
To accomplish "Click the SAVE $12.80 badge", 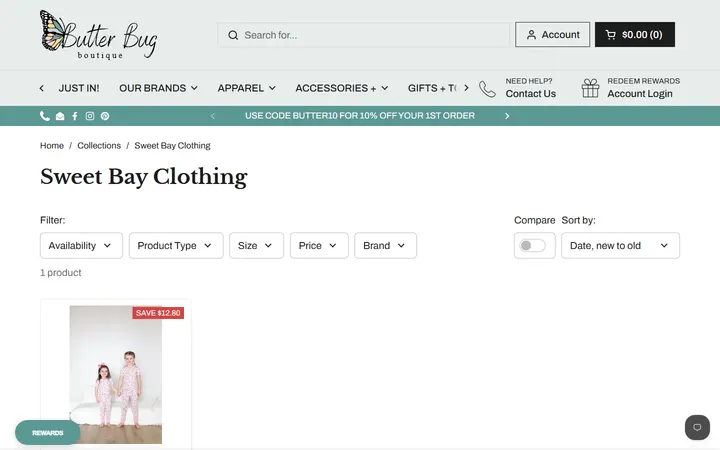I will tap(158, 313).
